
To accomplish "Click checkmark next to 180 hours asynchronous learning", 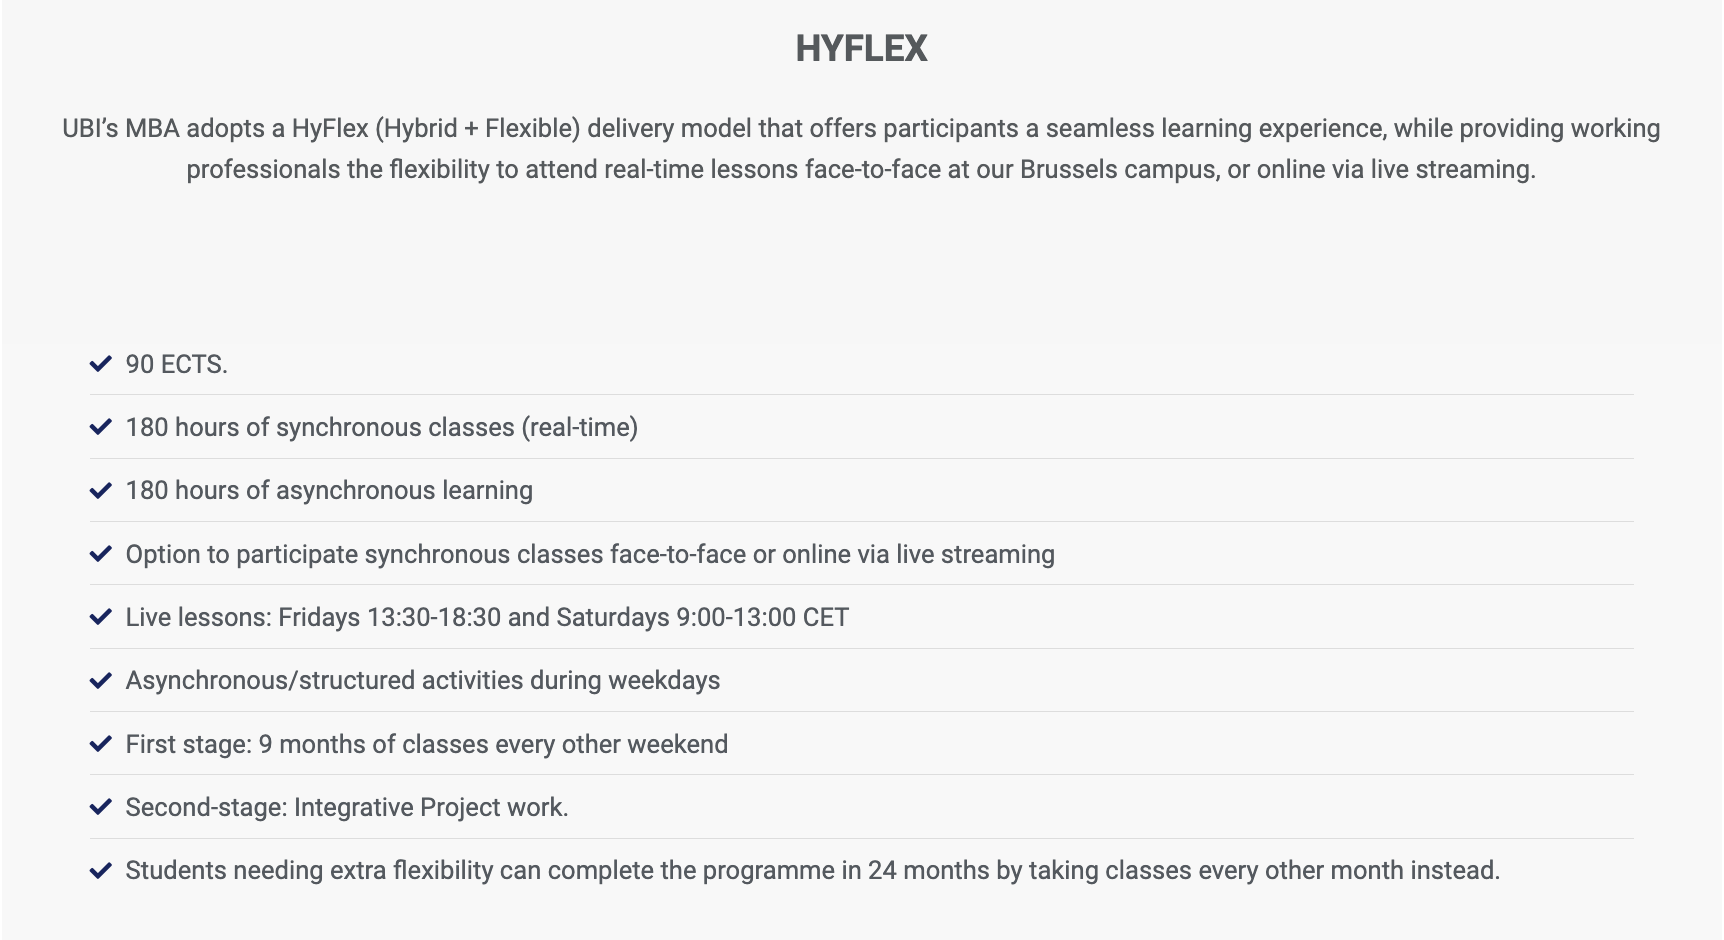I will (100, 490).
